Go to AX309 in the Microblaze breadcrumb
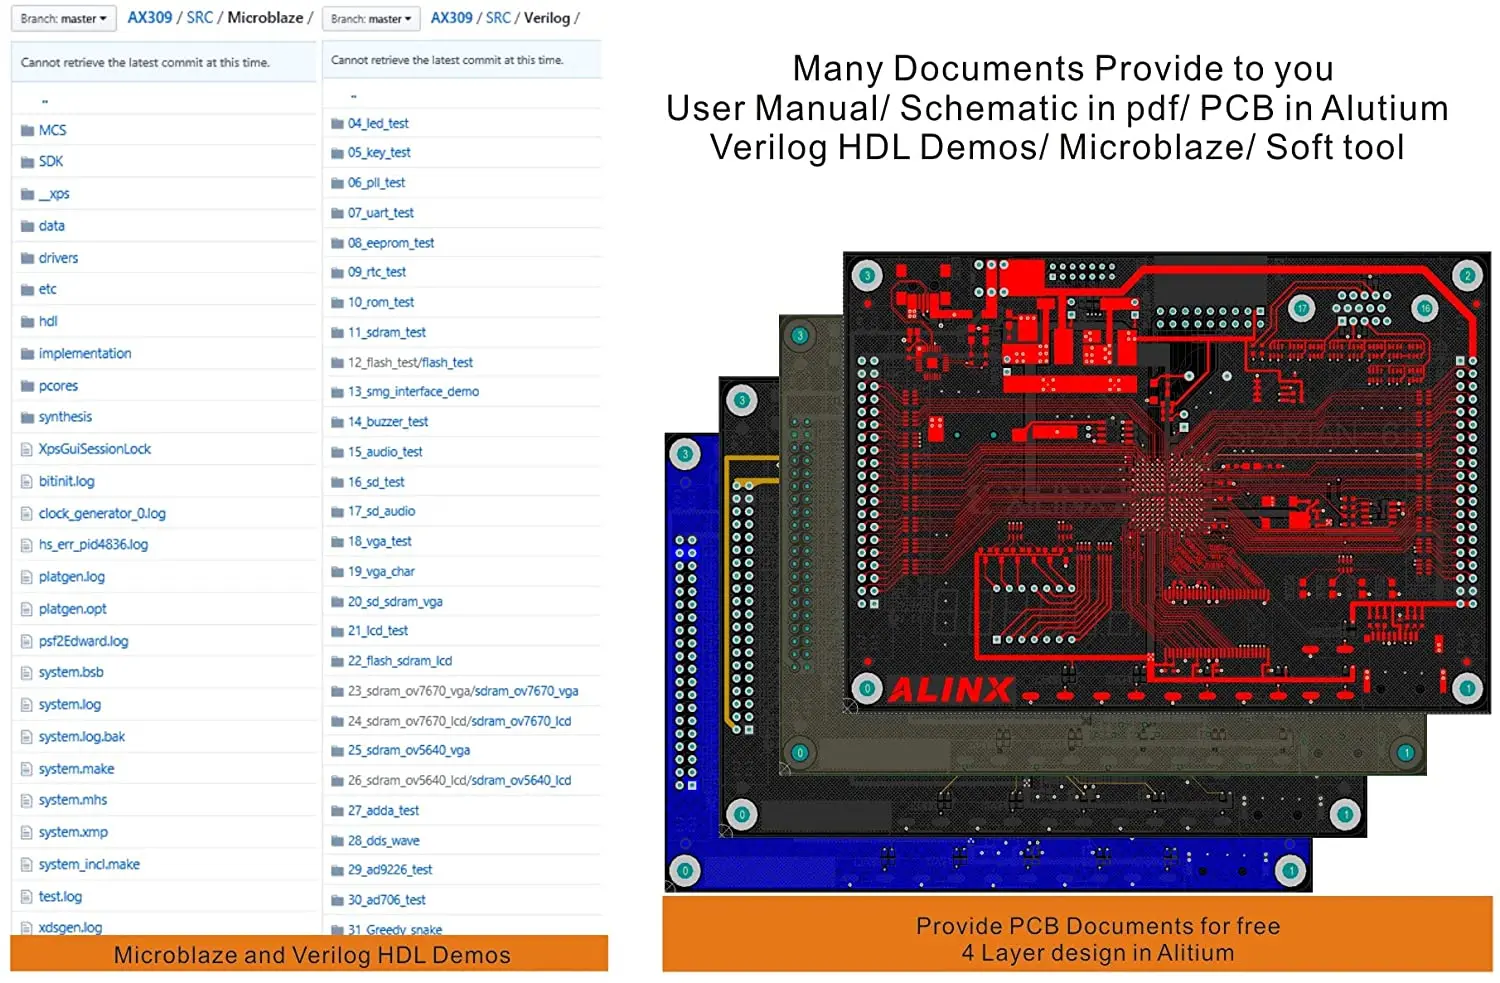Image resolution: width=1500 pixels, height=983 pixels. click(x=150, y=18)
